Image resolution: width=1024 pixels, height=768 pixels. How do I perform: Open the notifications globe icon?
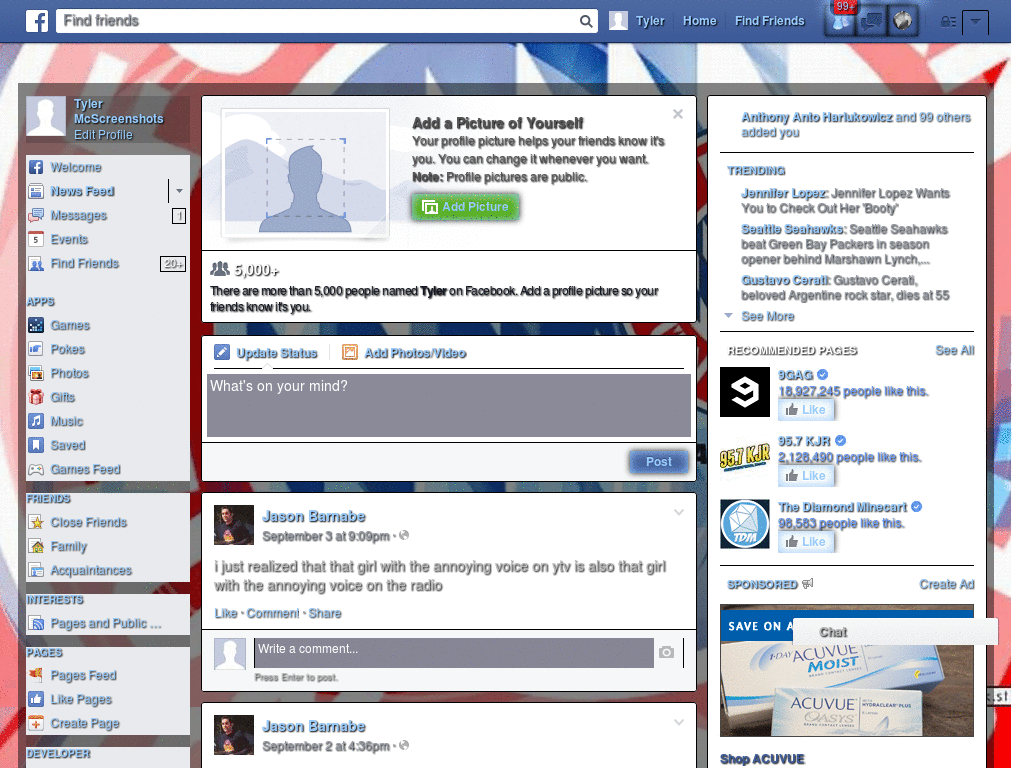tap(903, 21)
